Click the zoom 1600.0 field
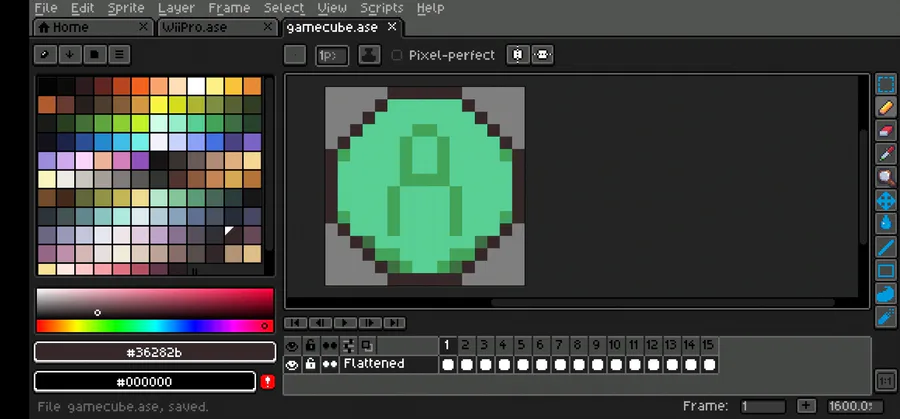Image resolution: width=900 pixels, height=419 pixels. click(x=855, y=406)
